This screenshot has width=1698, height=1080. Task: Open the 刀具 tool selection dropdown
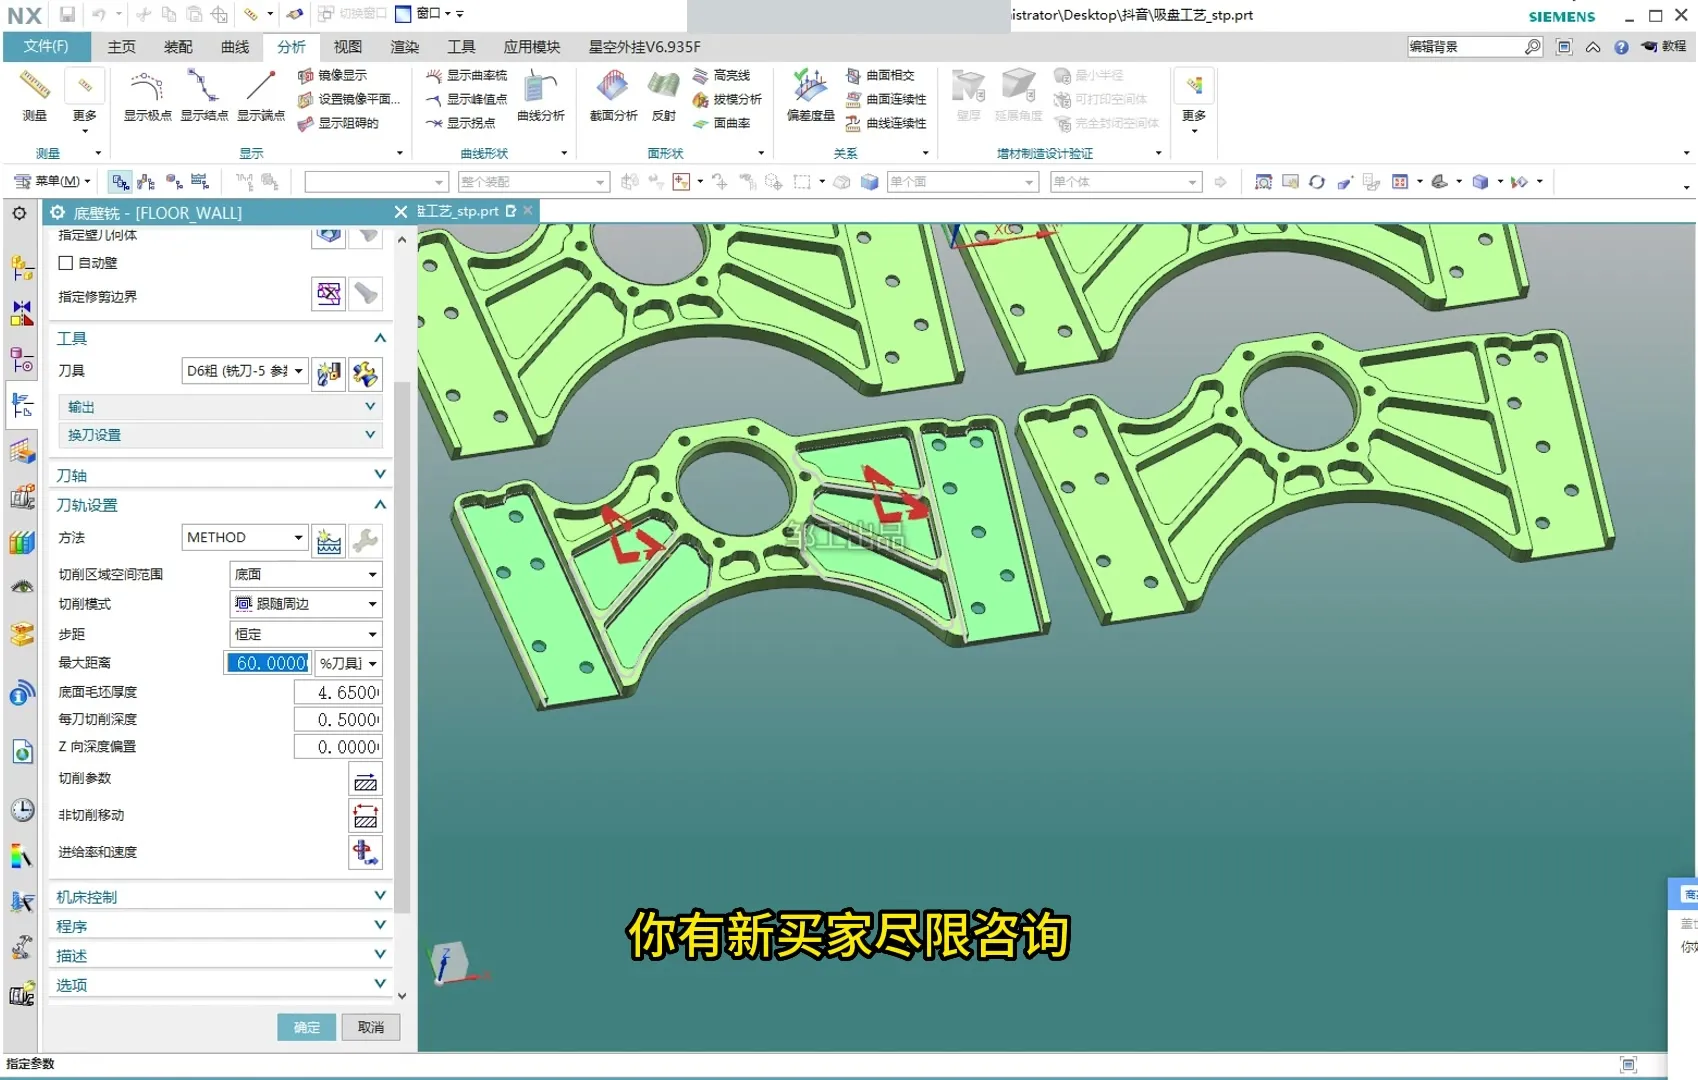245,371
